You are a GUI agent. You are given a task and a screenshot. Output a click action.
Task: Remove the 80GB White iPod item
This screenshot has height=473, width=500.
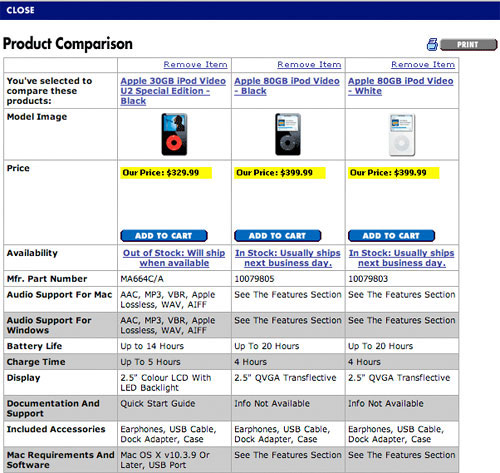click(x=423, y=64)
